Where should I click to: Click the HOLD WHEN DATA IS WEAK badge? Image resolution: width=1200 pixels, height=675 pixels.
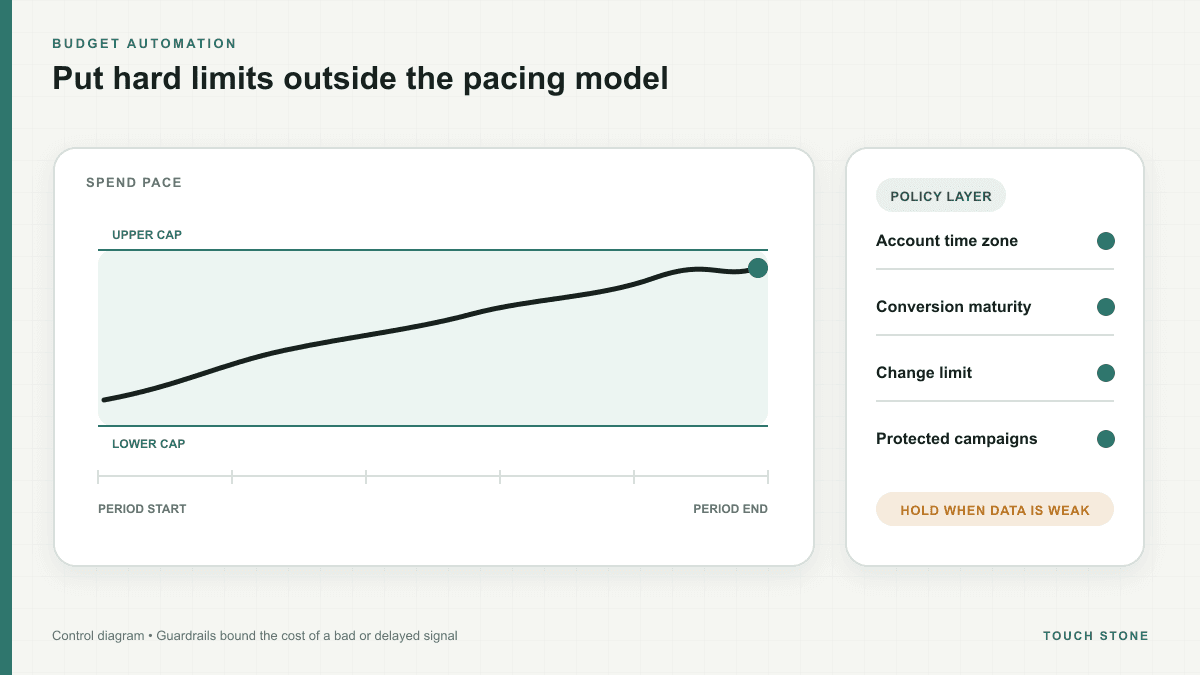pyautogui.click(x=995, y=509)
